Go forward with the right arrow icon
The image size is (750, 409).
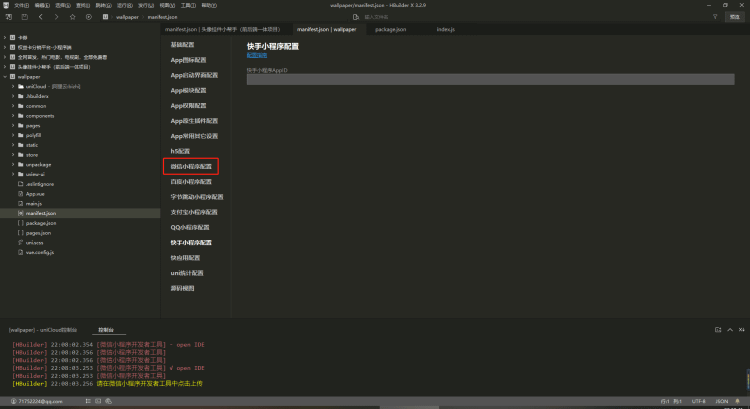56,17
